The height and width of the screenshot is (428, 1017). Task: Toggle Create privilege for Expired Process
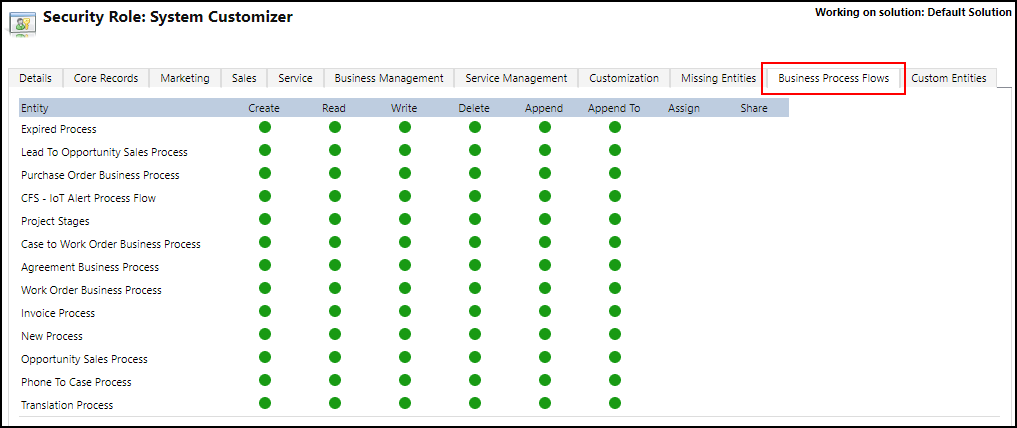pyautogui.click(x=265, y=127)
